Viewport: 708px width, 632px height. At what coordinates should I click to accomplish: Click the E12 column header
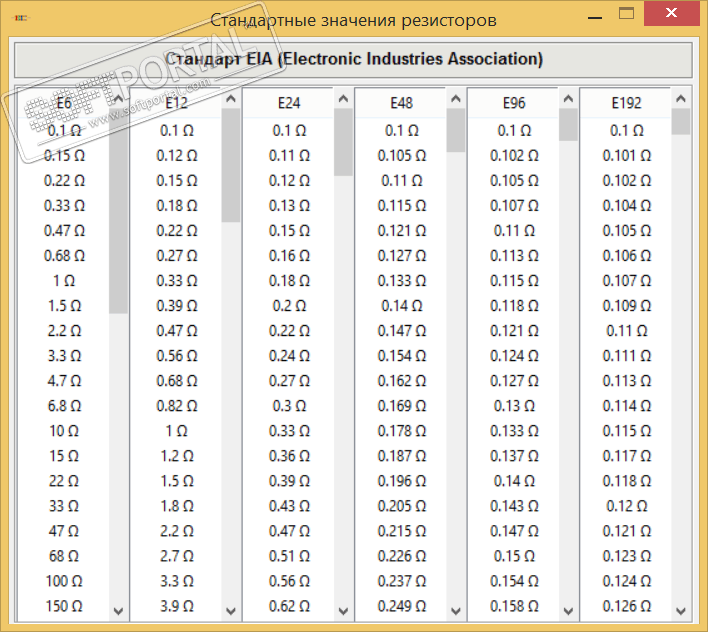177,103
